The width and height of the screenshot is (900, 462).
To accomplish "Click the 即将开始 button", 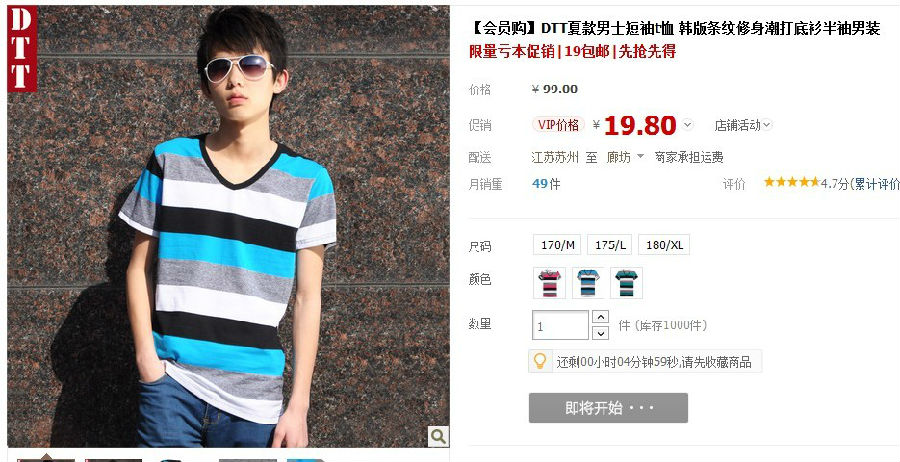I will tap(608, 408).
